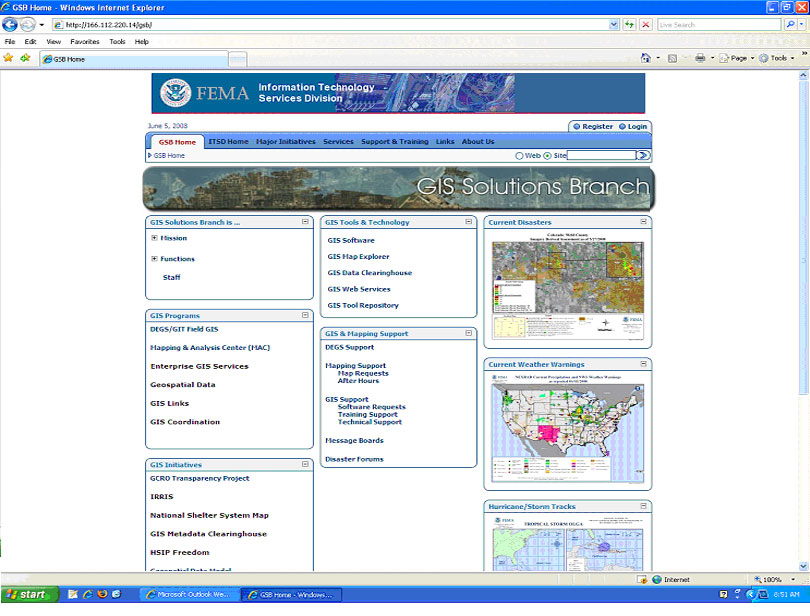Switch to the Major Initiatives tab

(285, 142)
